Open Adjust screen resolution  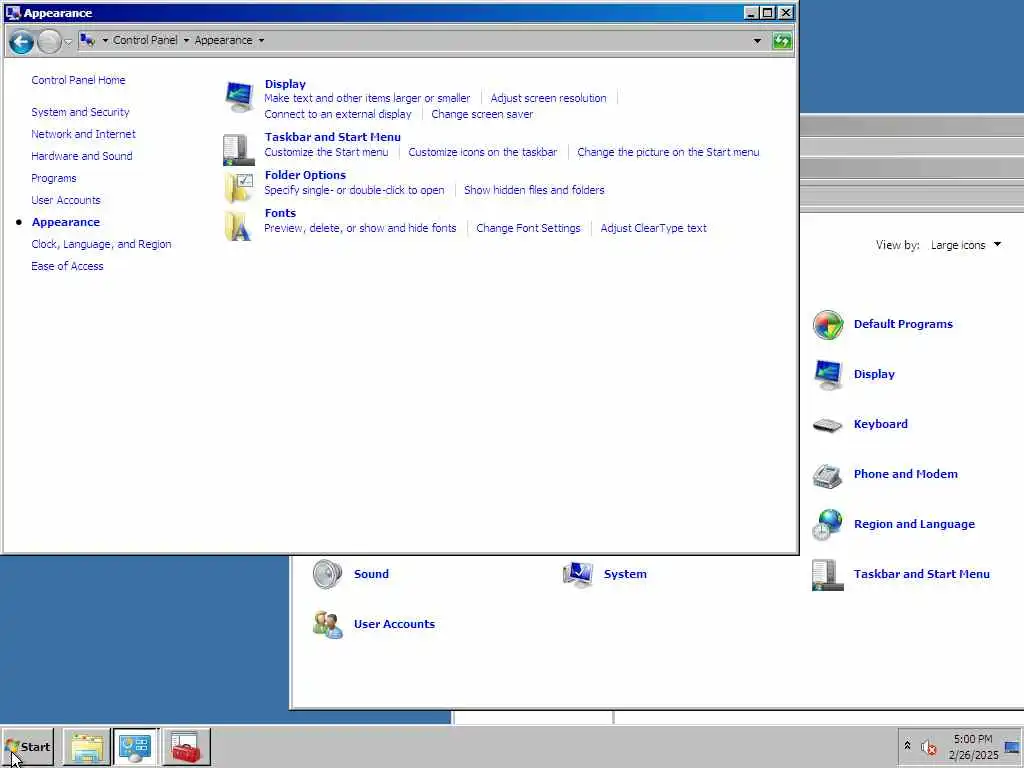pos(549,98)
